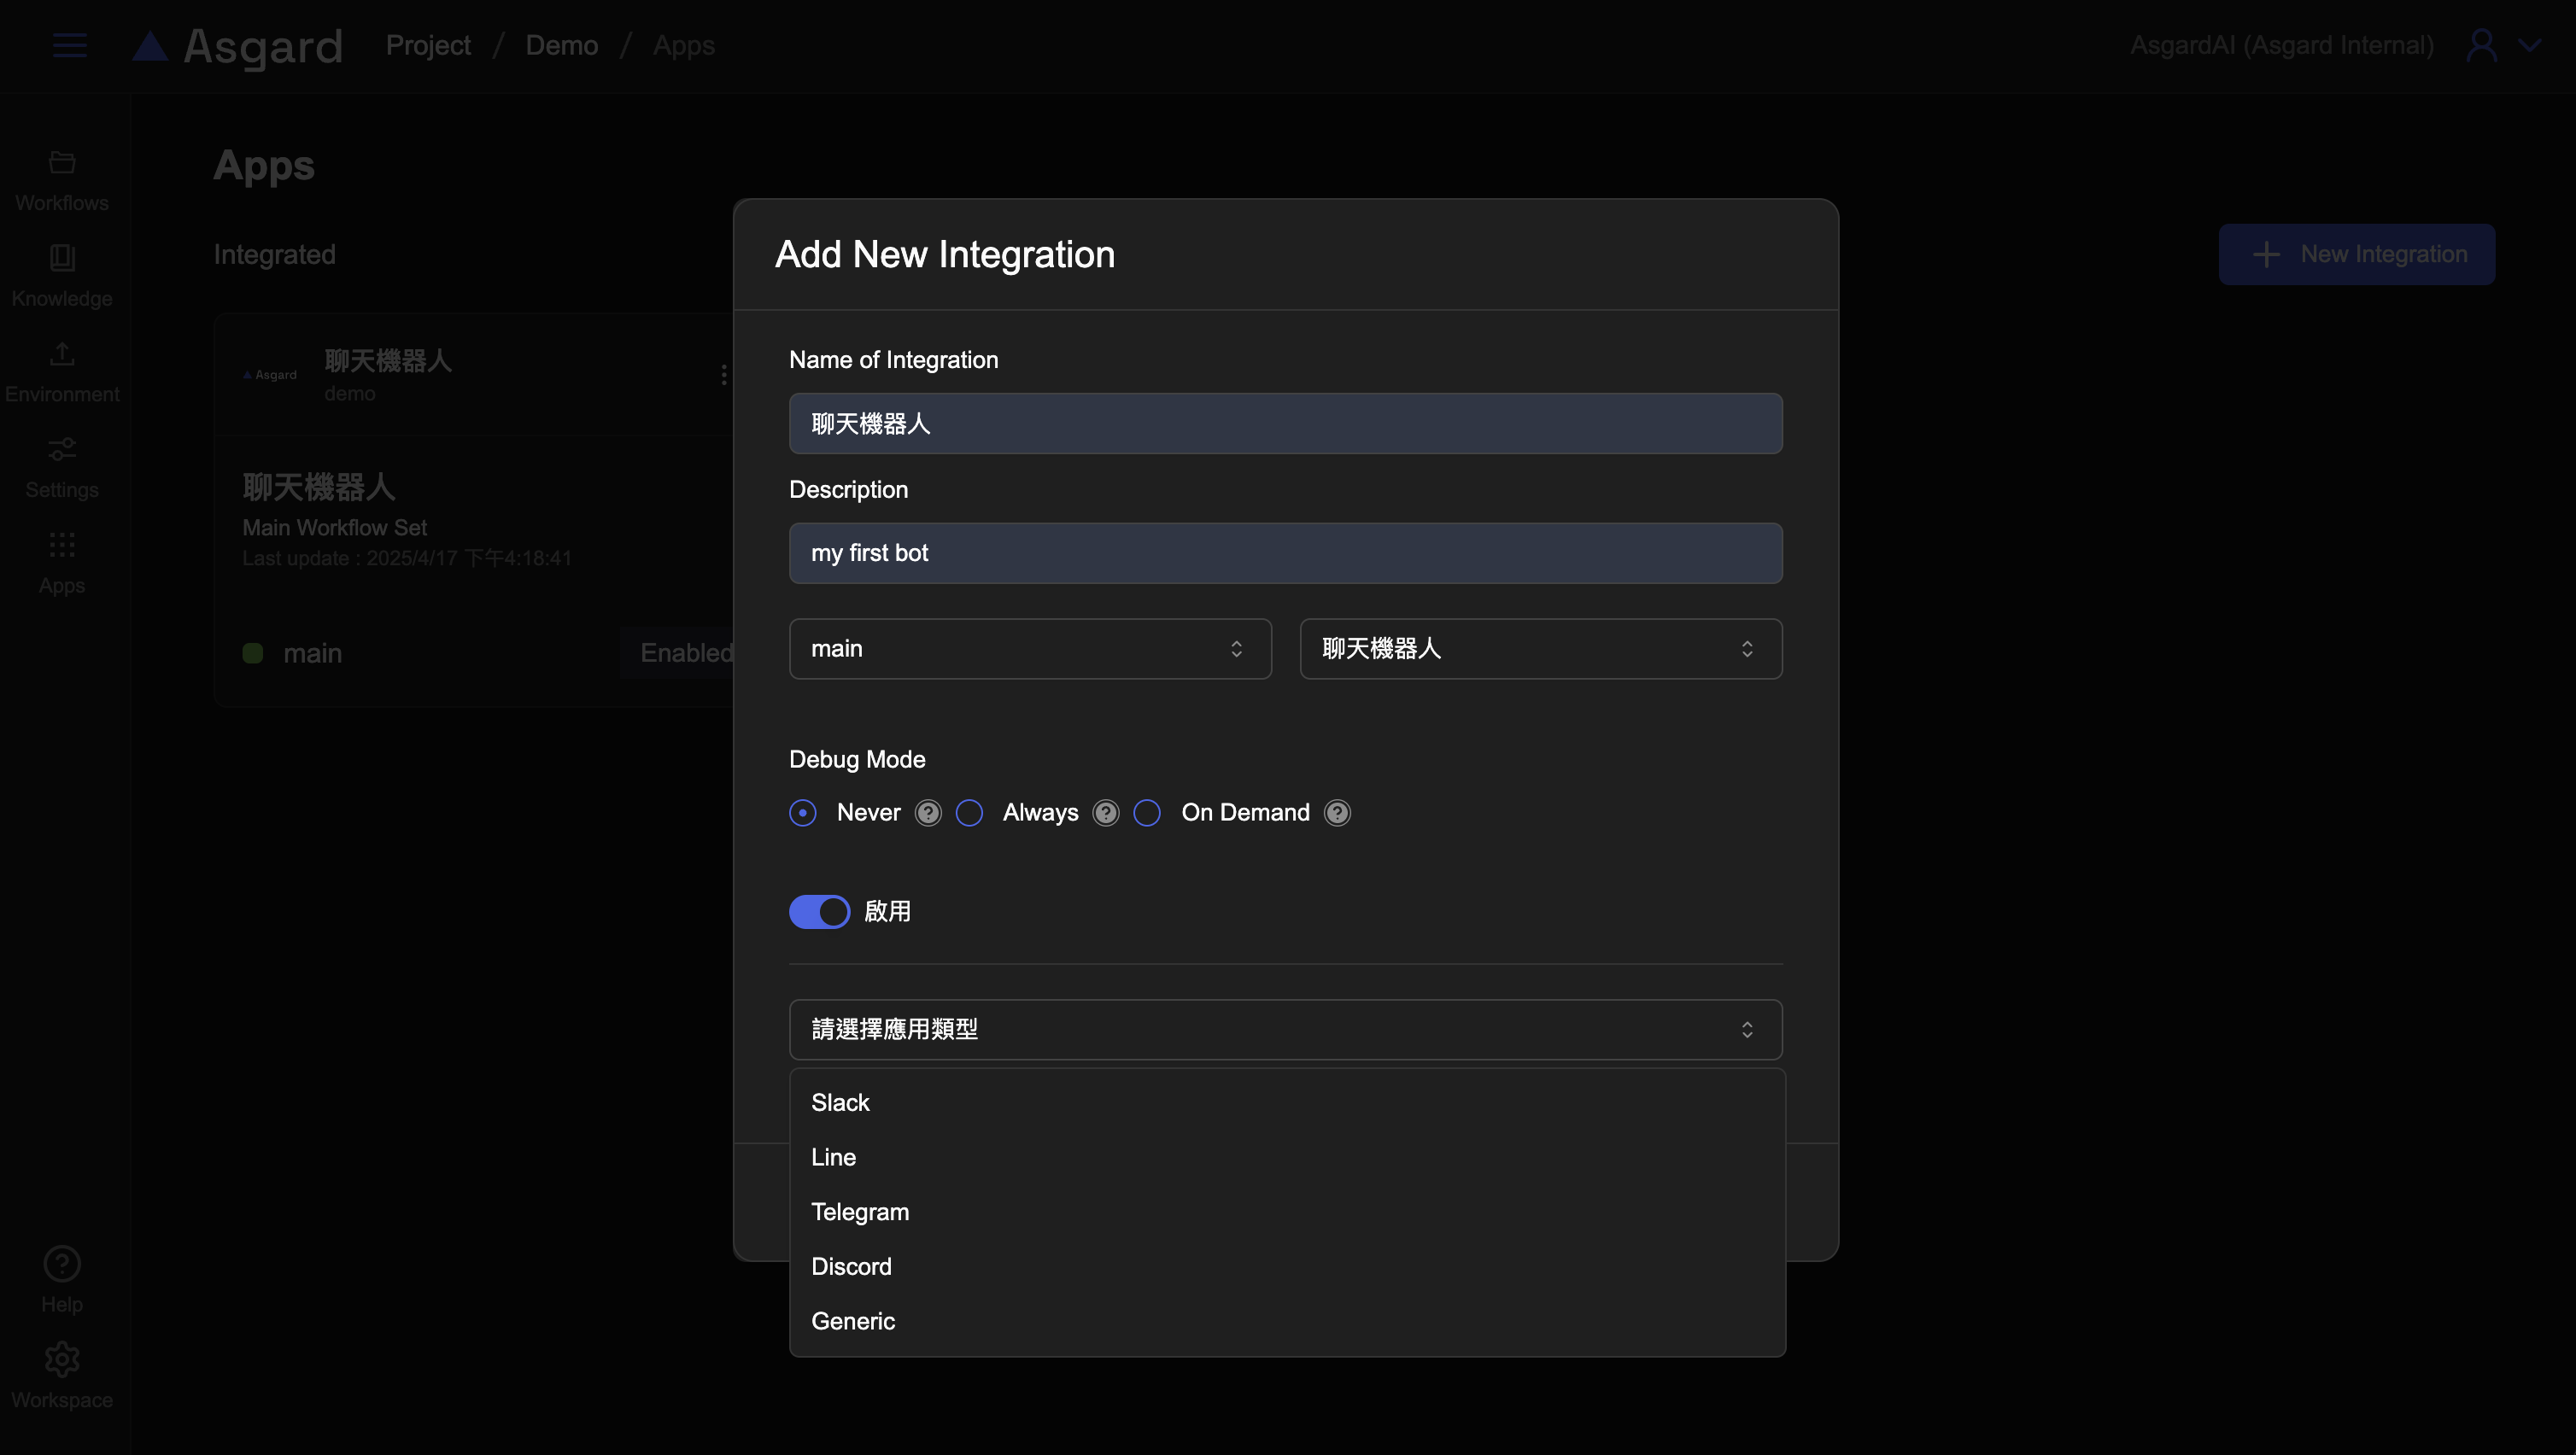The image size is (2576, 1455).
Task: Toggle the 啟用 enable switch
Action: pyautogui.click(x=819, y=911)
